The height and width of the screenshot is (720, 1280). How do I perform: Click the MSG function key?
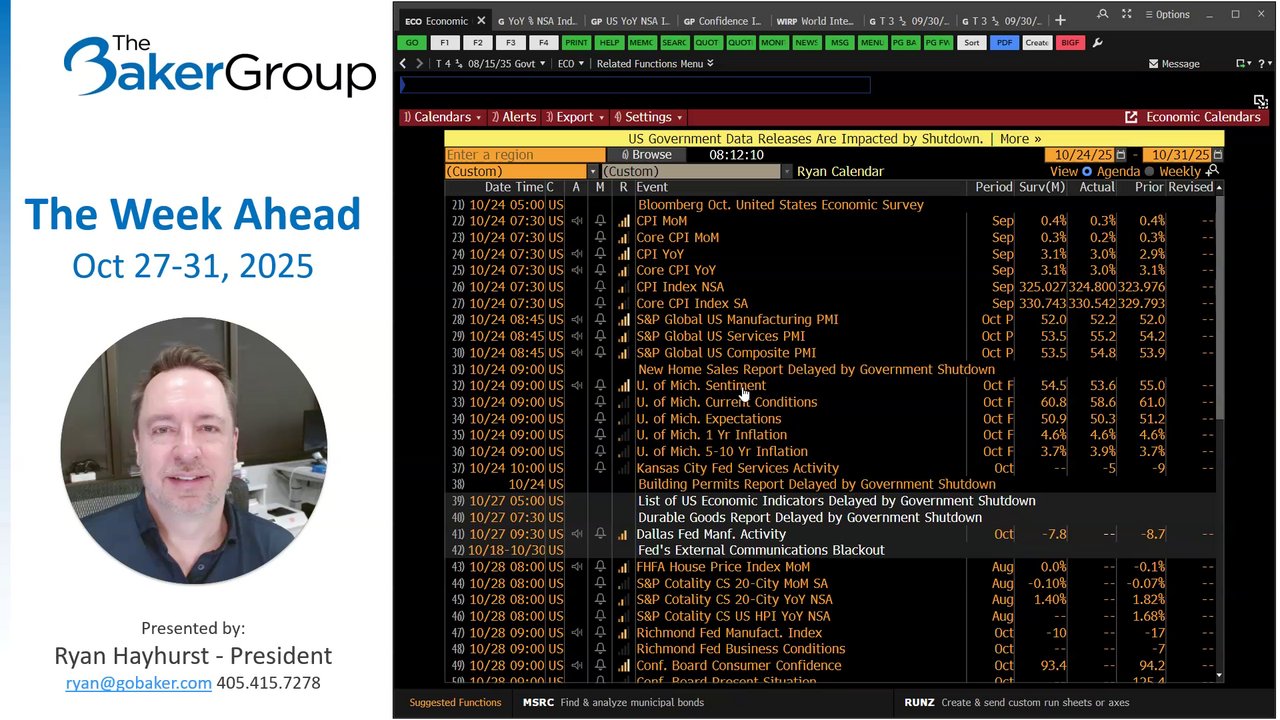coord(839,43)
